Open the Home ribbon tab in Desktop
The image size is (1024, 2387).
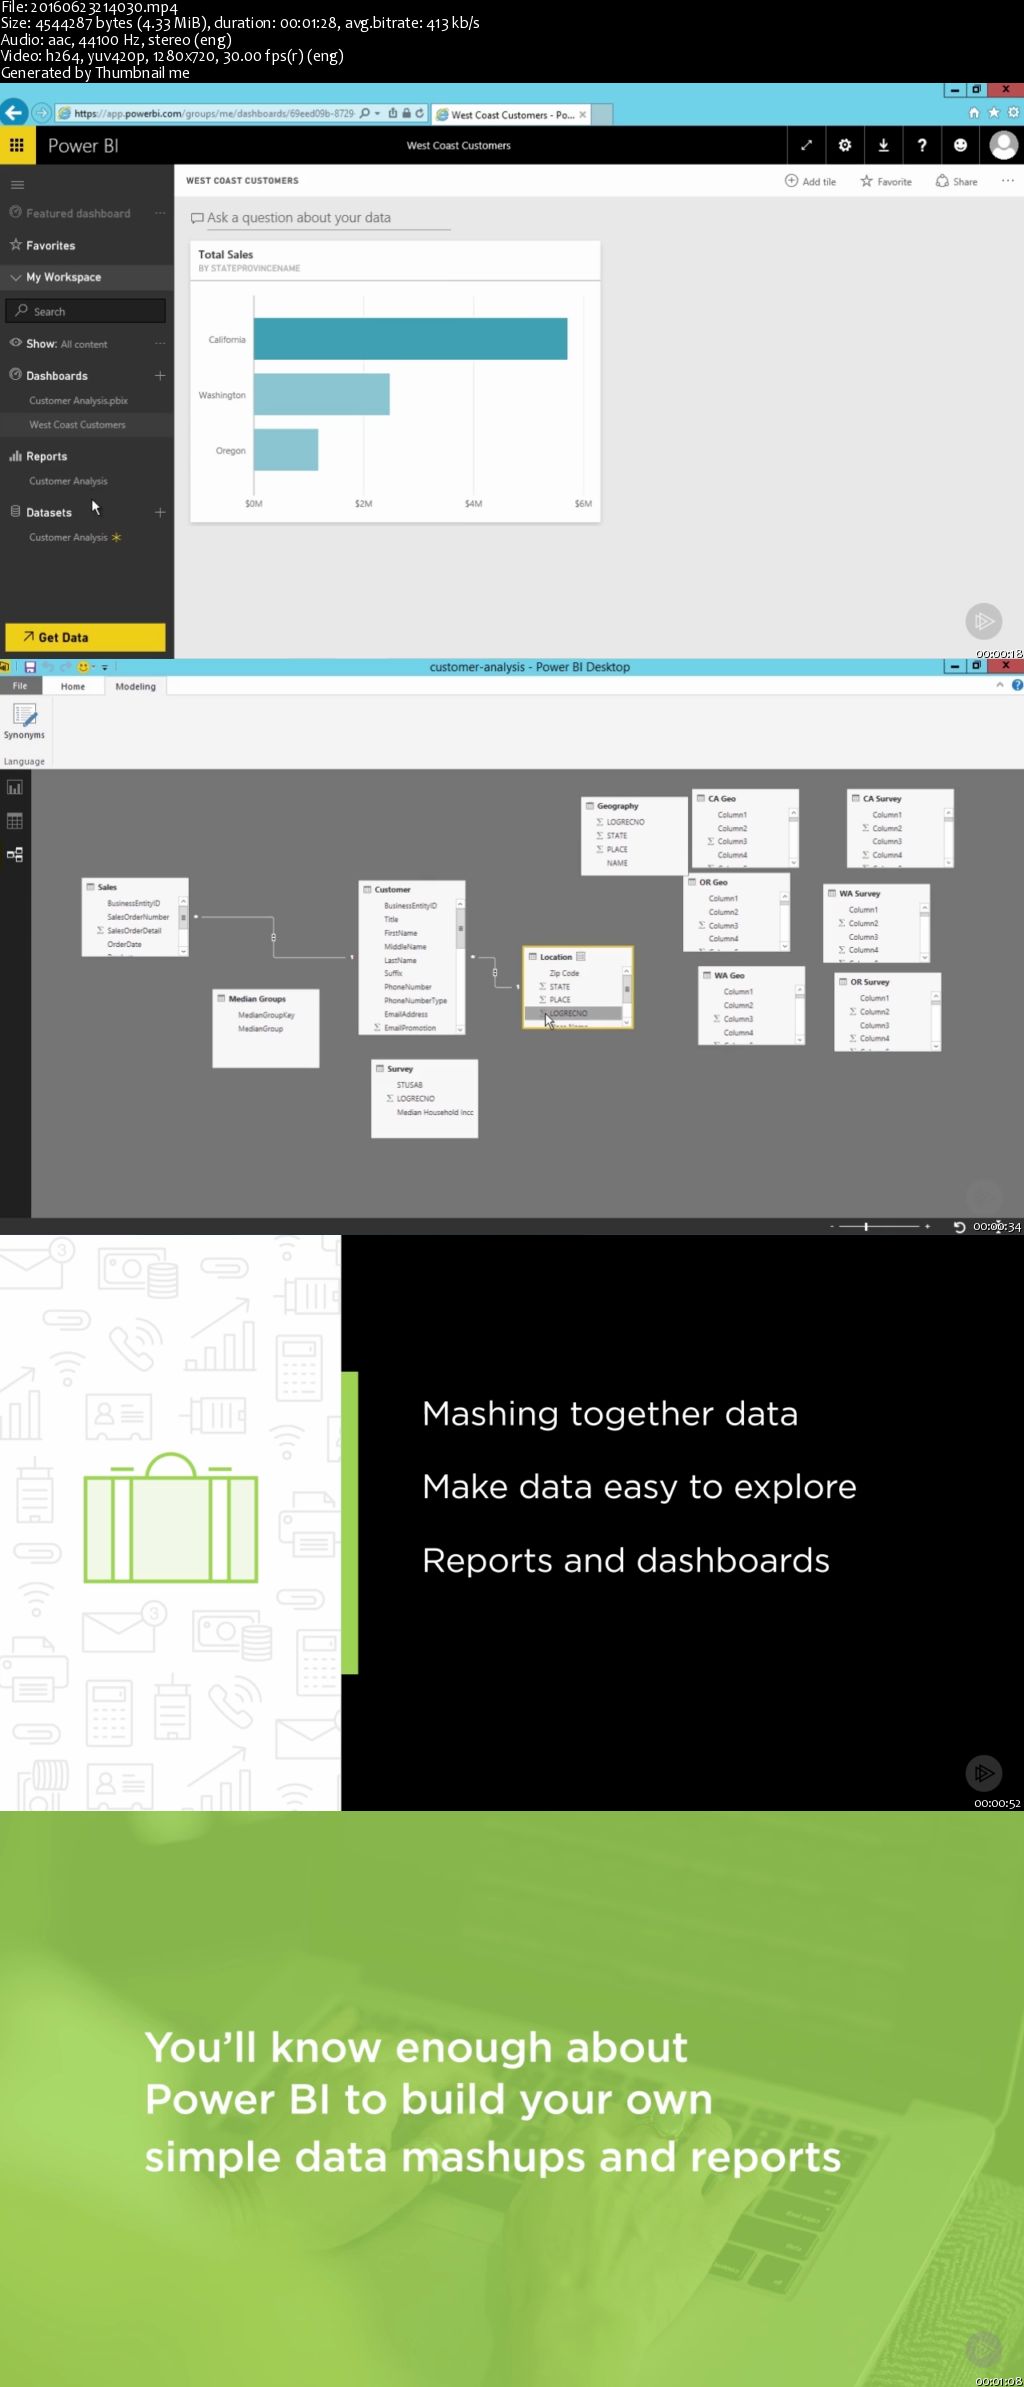[73, 686]
